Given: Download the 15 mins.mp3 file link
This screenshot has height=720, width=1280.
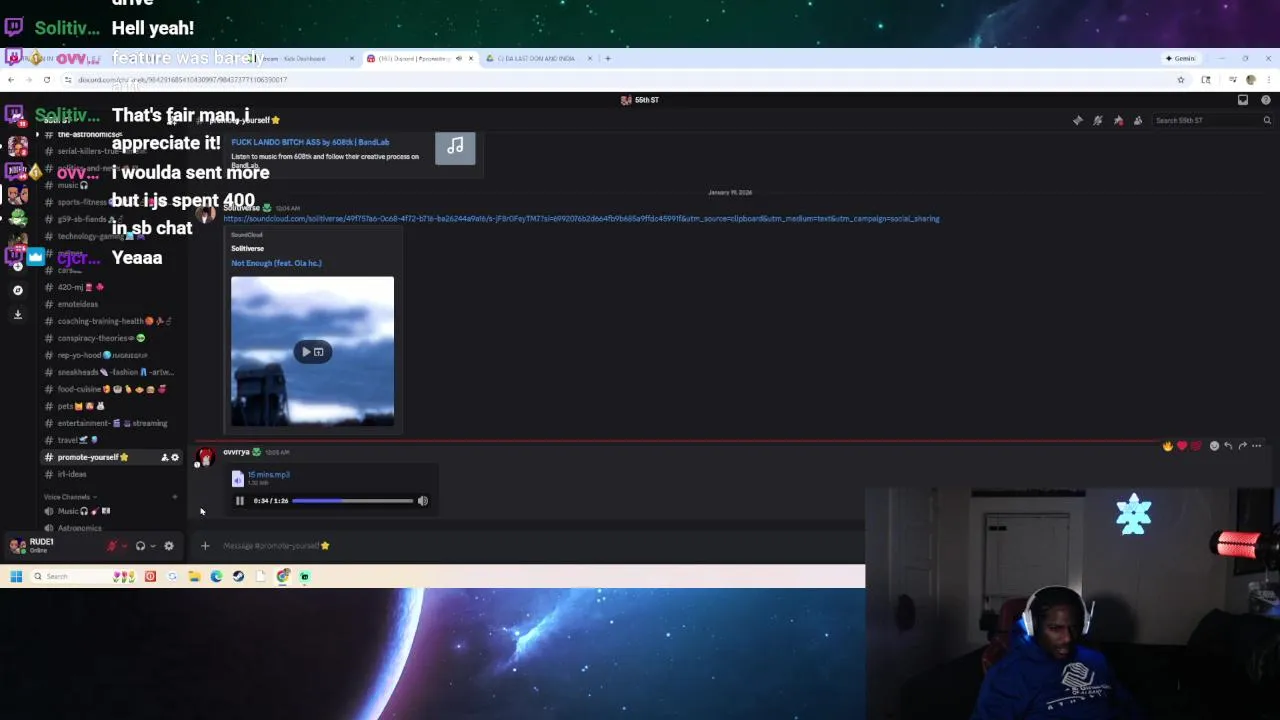Looking at the screenshot, I should point(268,475).
